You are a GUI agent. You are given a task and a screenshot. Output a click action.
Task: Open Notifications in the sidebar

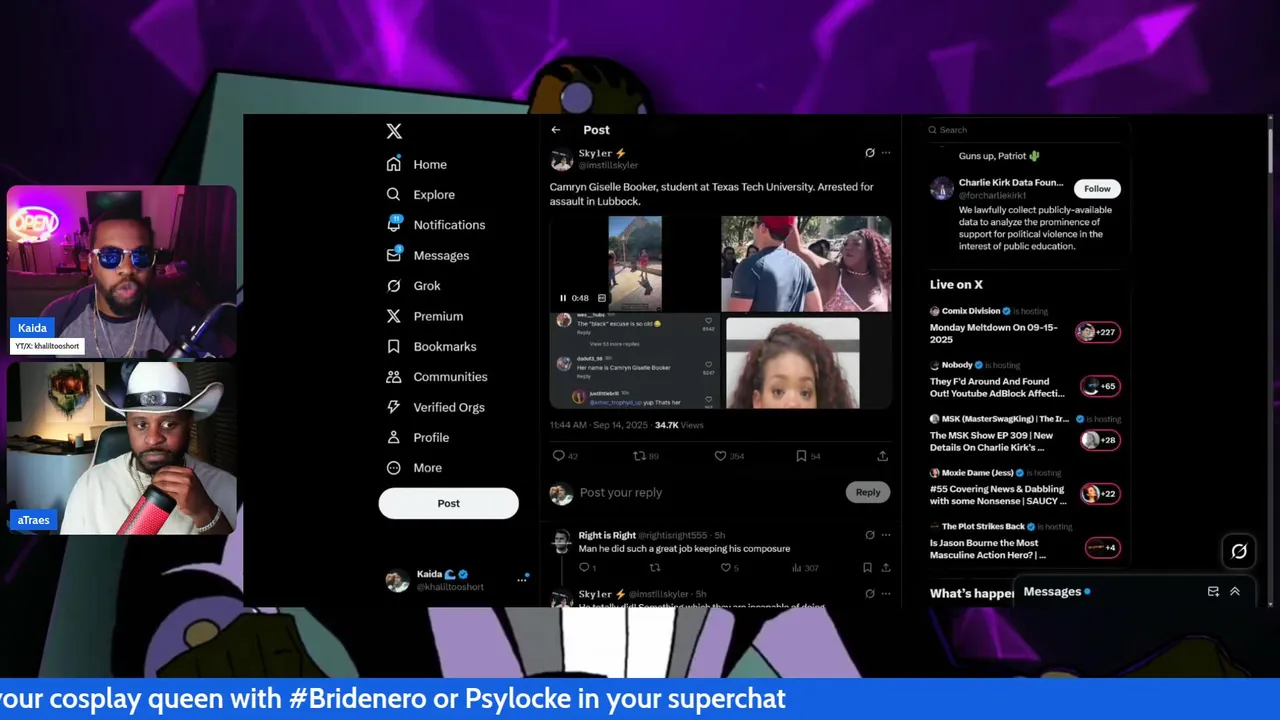(436, 225)
